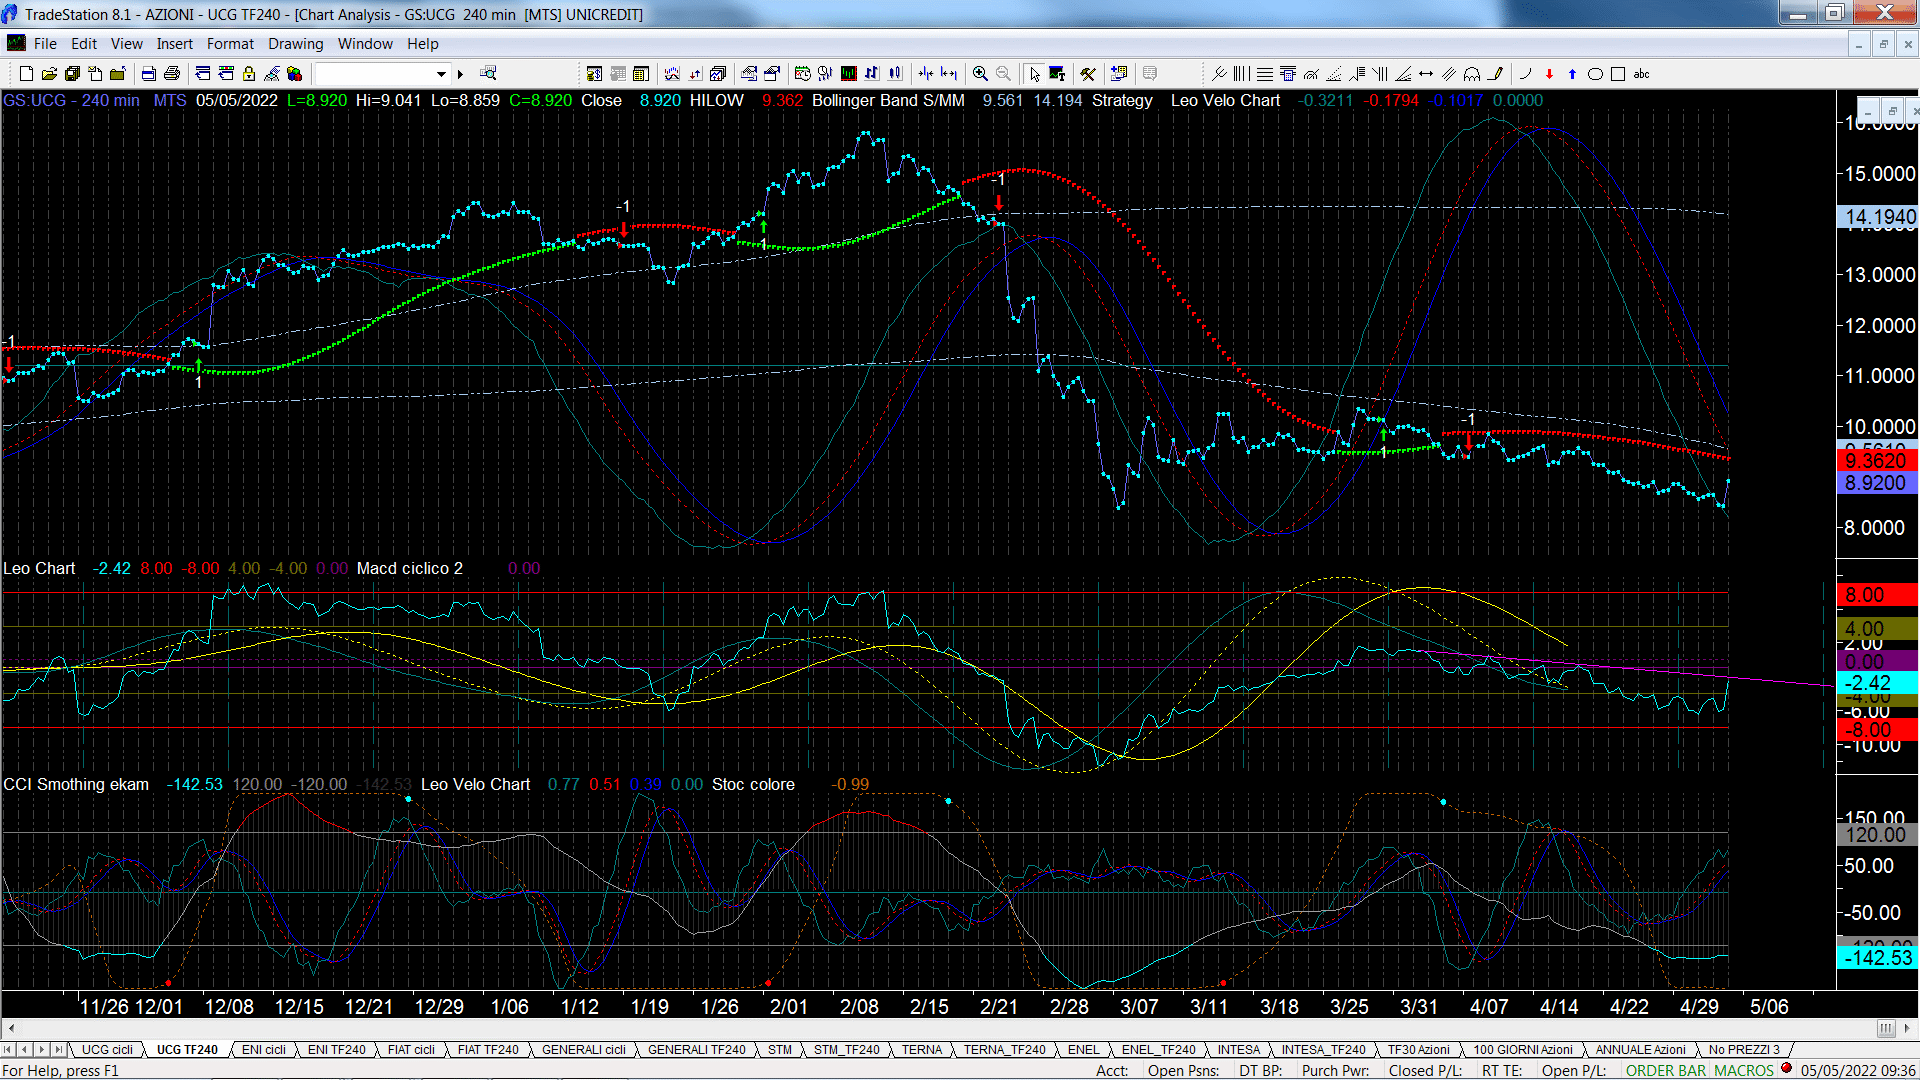Click the 9.3620 red price label

(1878, 461)
